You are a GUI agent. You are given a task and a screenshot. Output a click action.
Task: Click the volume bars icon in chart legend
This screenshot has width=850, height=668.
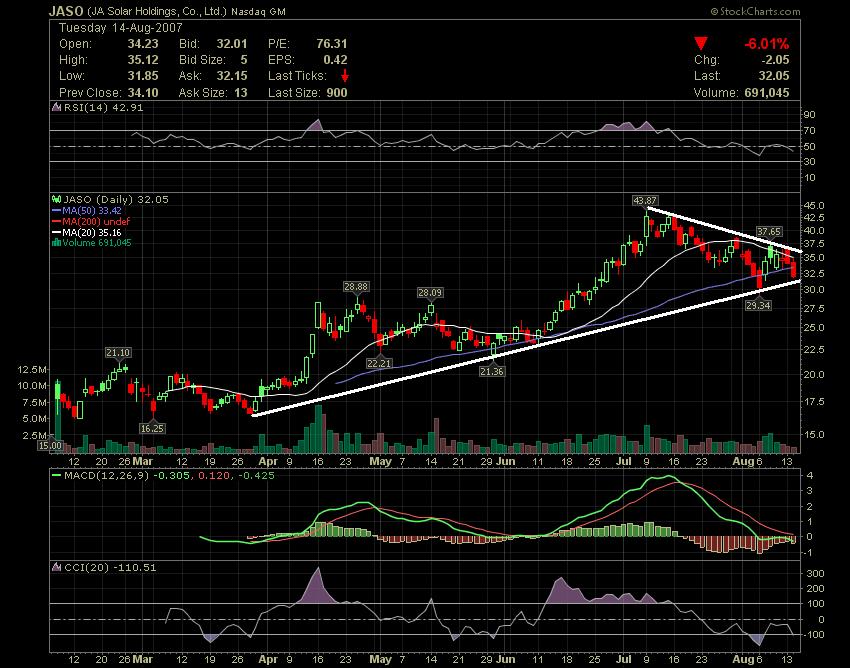pyautogui.click(x=56, y=243)
